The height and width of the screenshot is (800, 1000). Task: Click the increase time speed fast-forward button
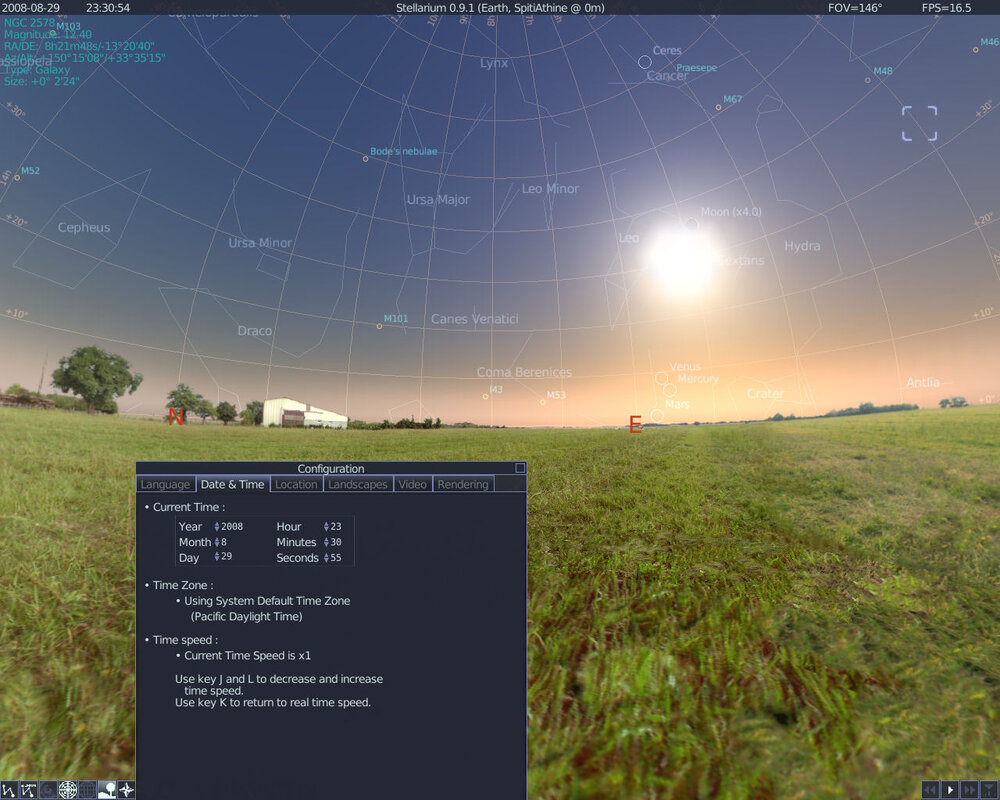pos(970,790)
